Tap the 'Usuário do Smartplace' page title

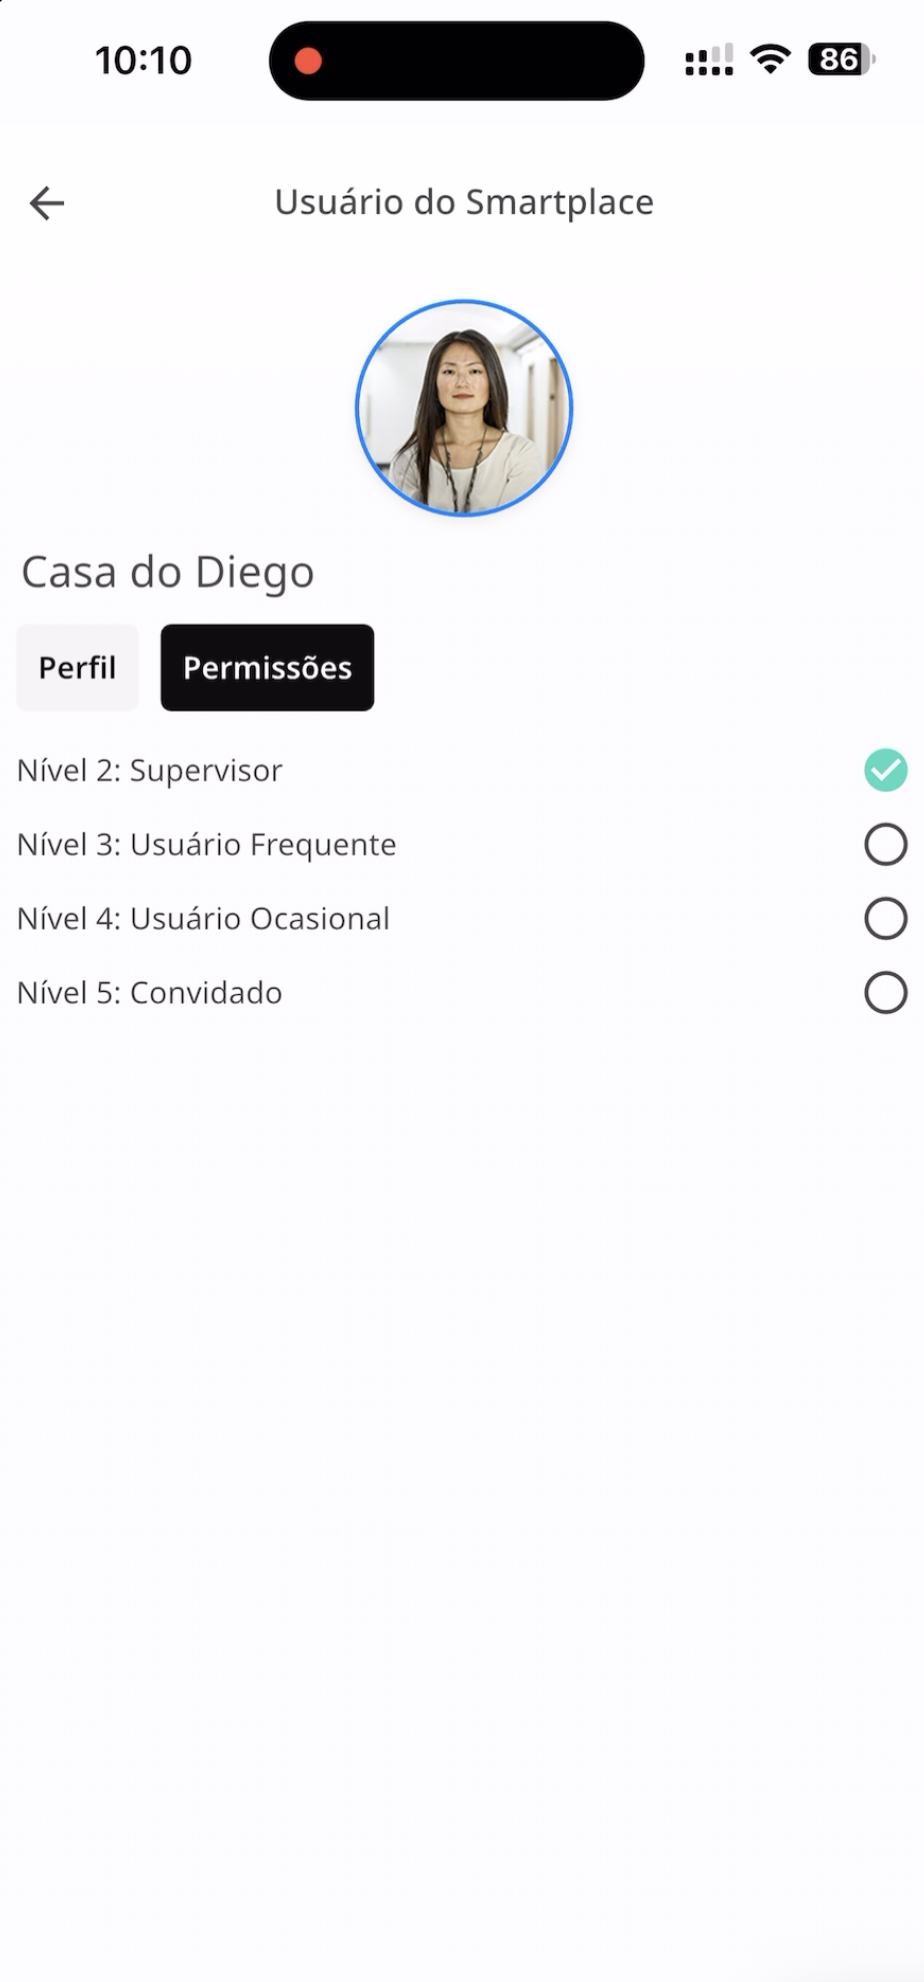(x=464, y=202)
